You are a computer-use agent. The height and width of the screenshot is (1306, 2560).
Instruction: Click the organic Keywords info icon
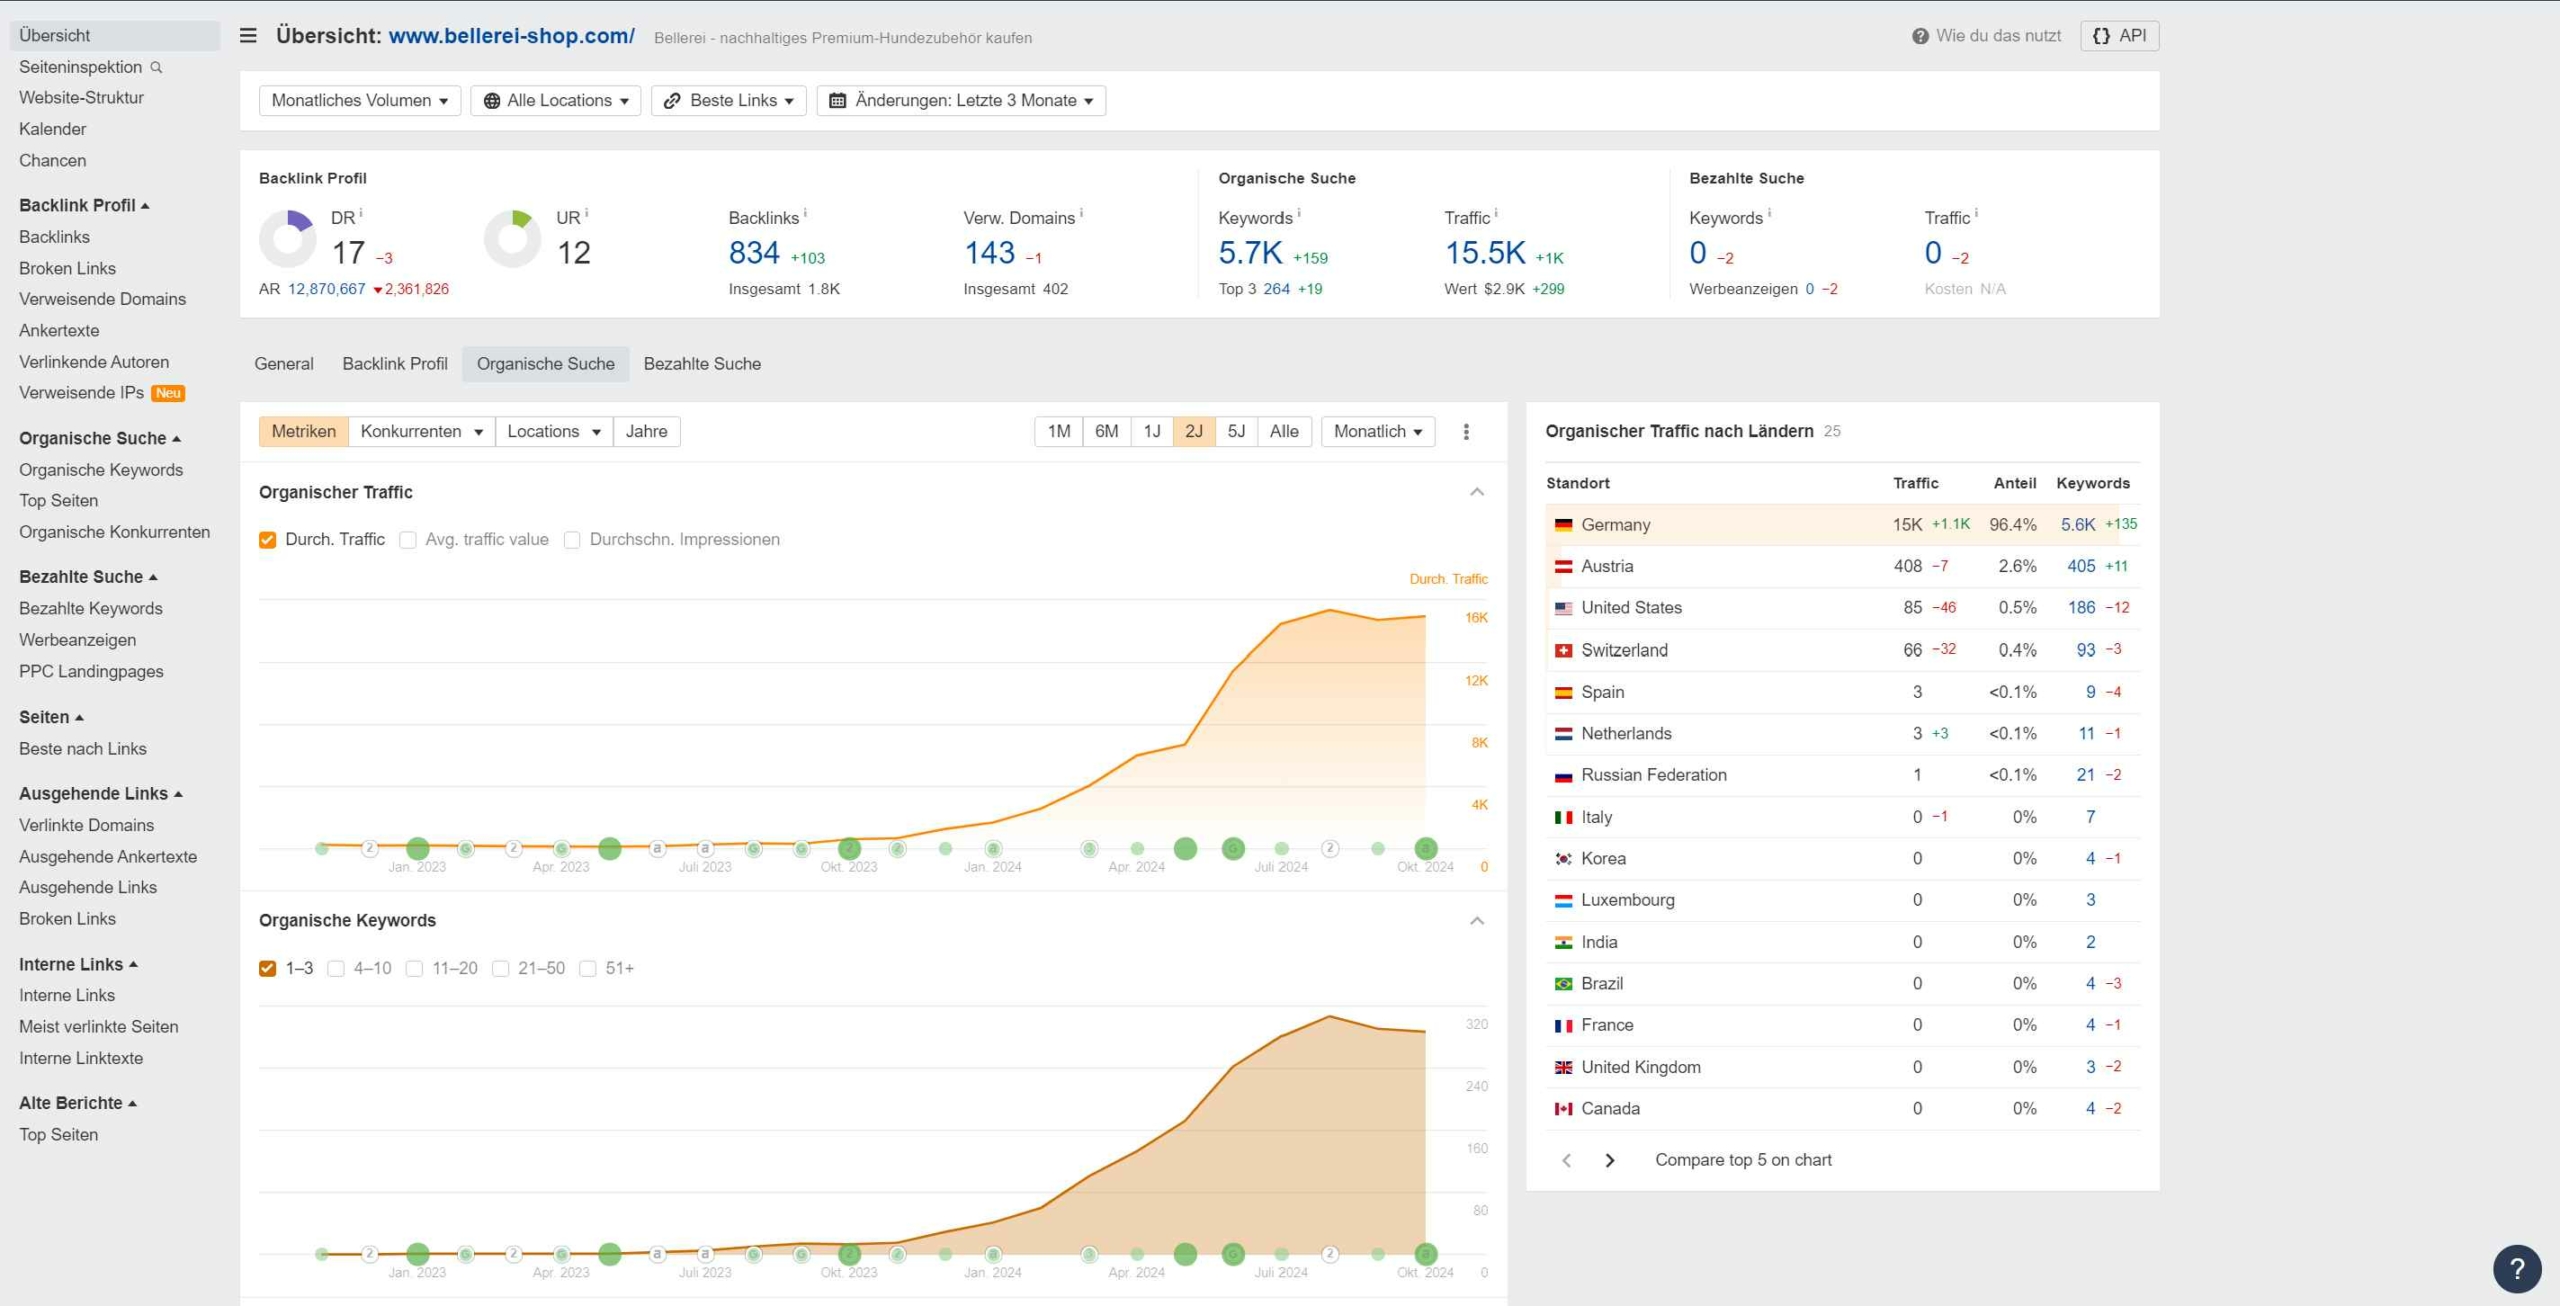pyautogui.click(x=1299, y=213)
